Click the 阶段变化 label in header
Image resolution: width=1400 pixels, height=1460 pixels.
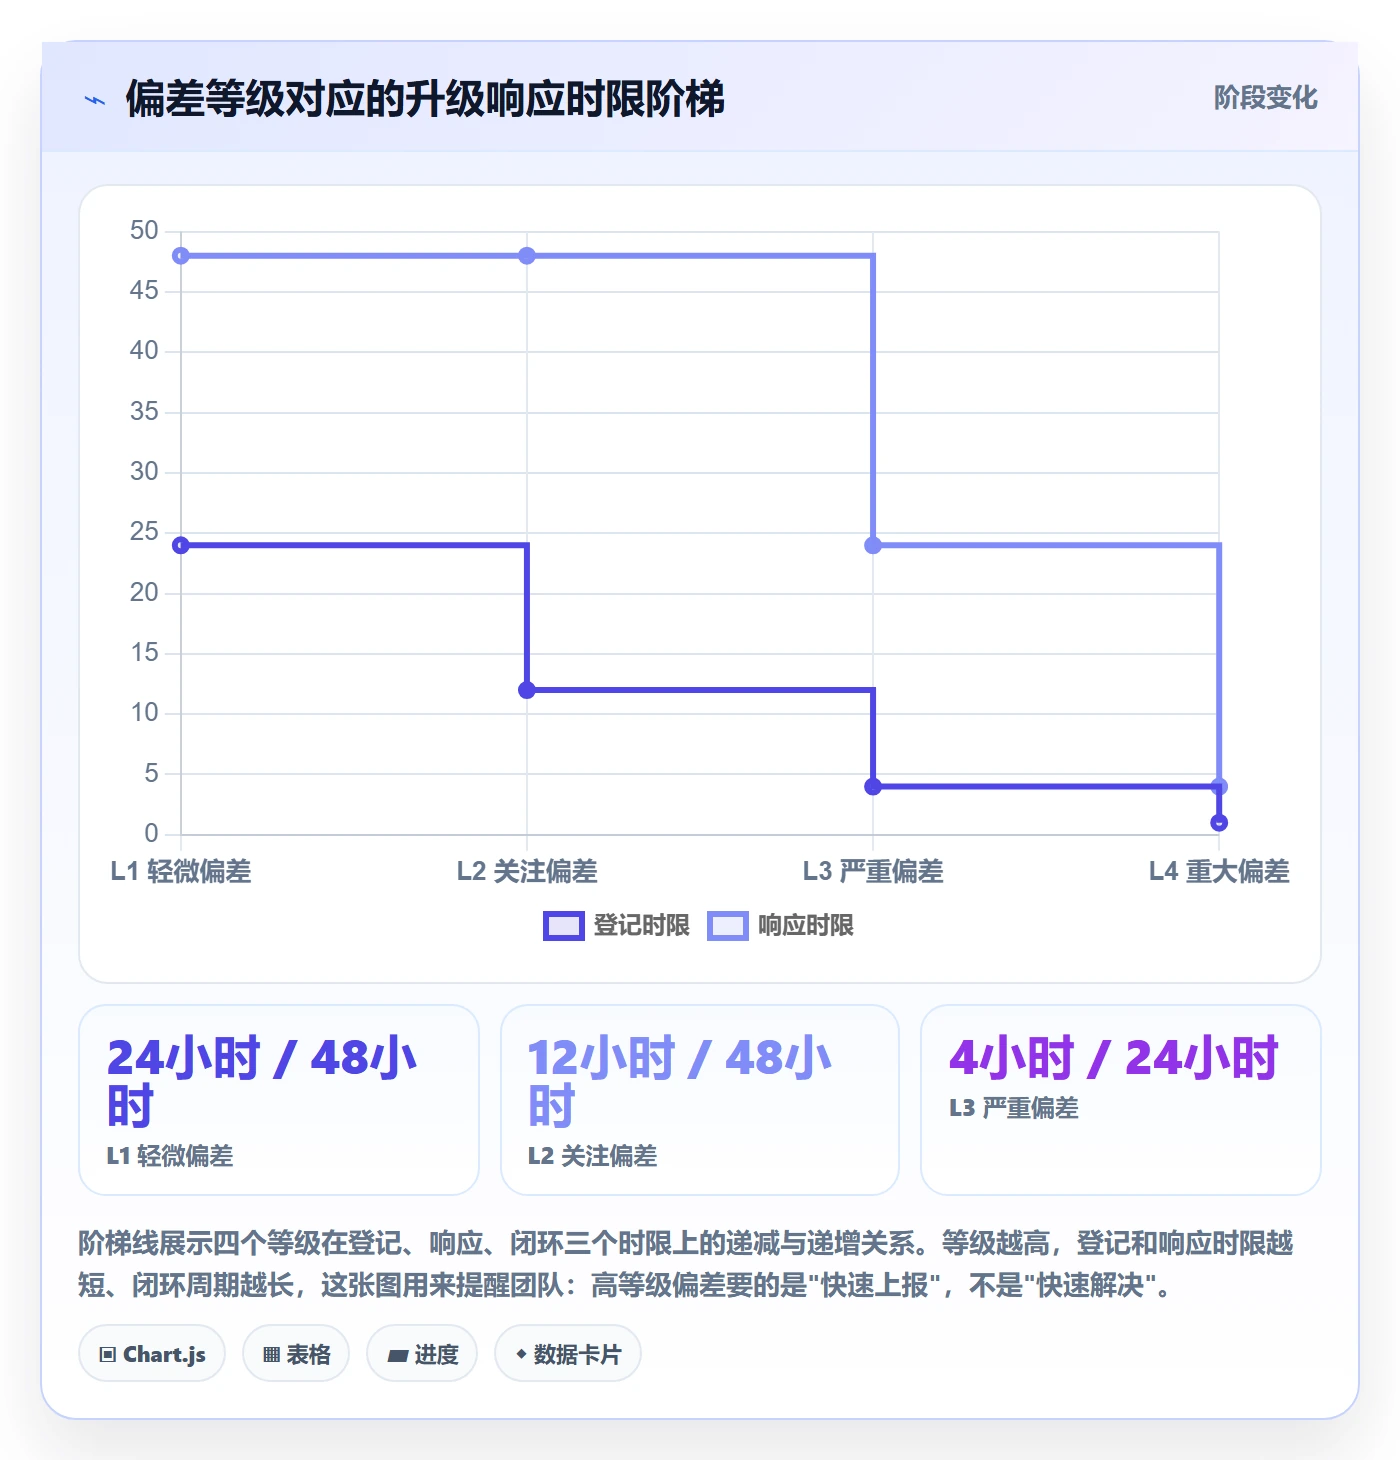pos(1265,98)
